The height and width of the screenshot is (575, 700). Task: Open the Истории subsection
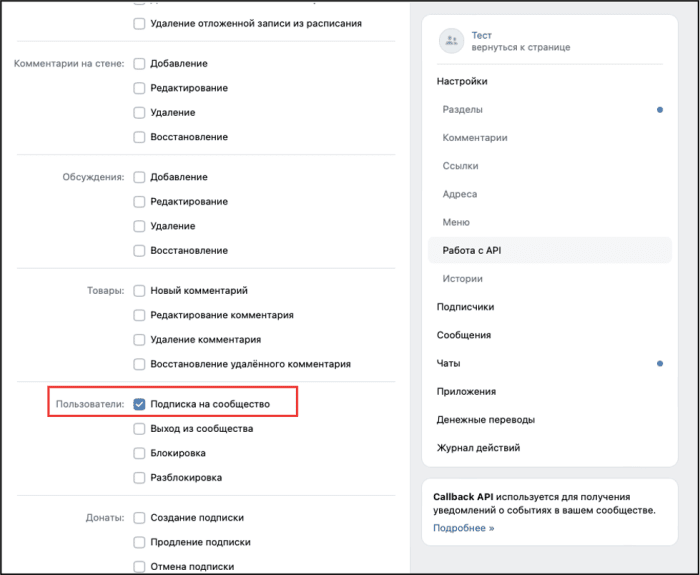coord(462,279)
